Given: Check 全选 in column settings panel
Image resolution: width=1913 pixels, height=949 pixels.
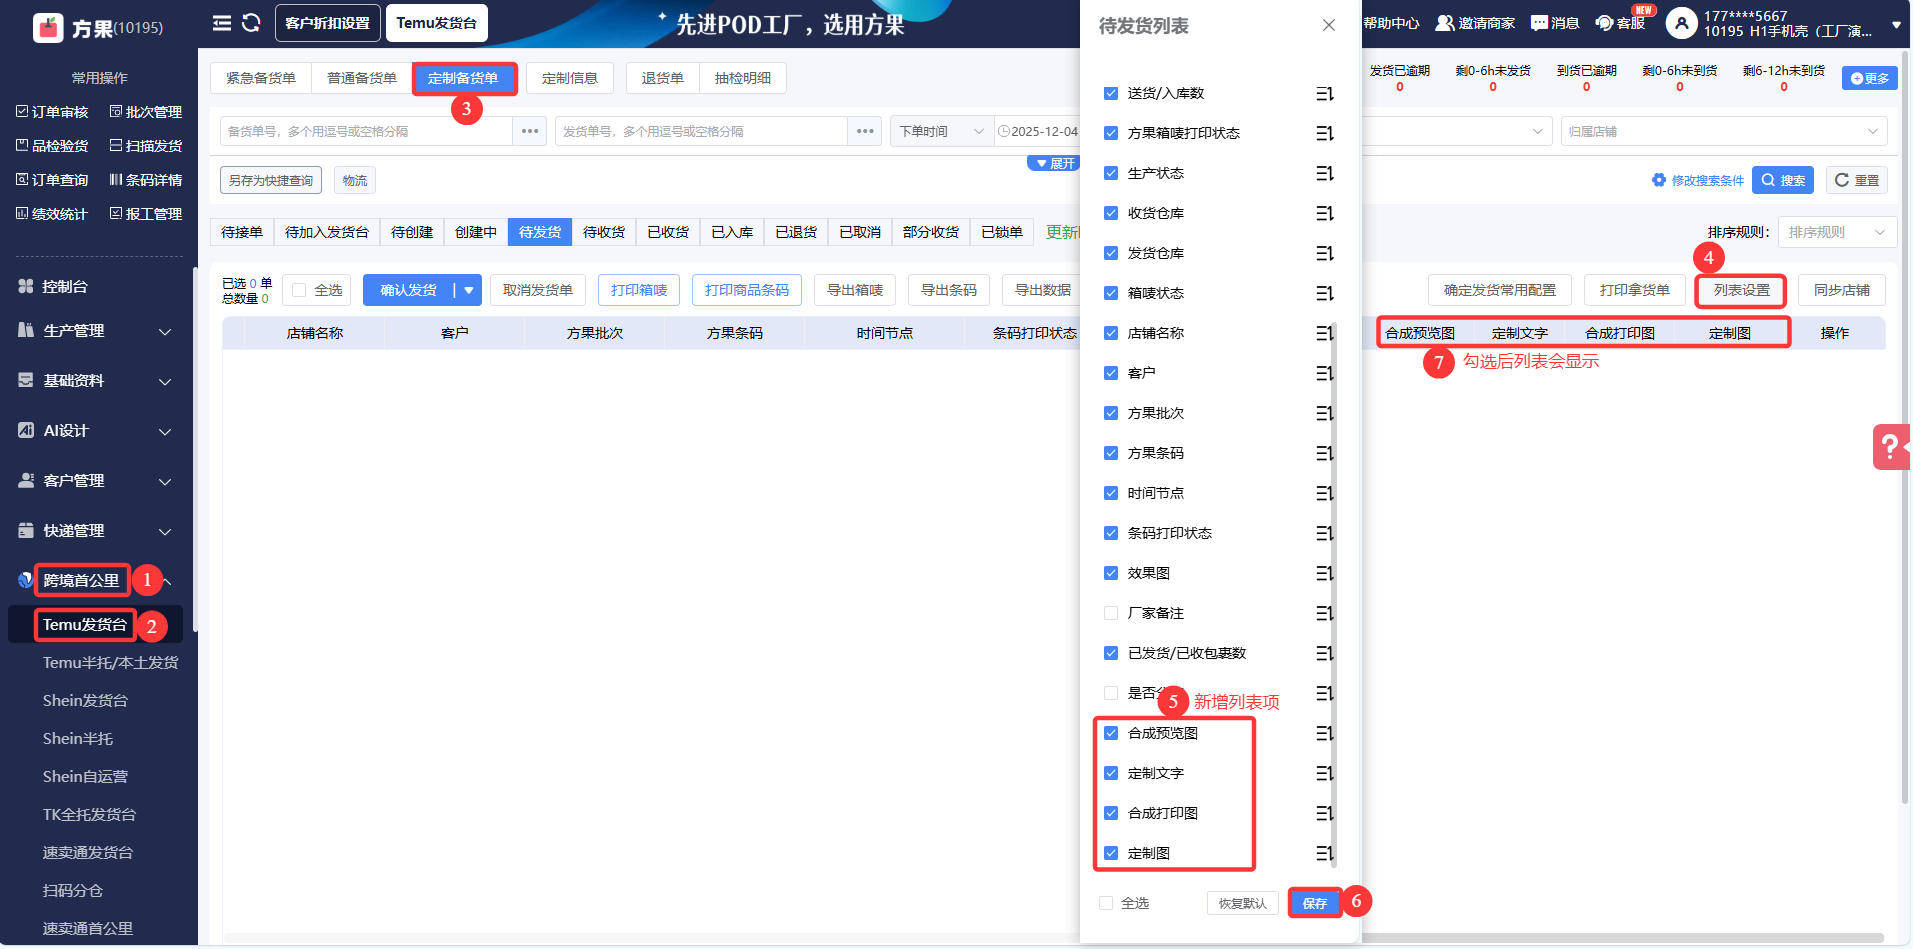Looking at the screenshot, I should 1106,903.
